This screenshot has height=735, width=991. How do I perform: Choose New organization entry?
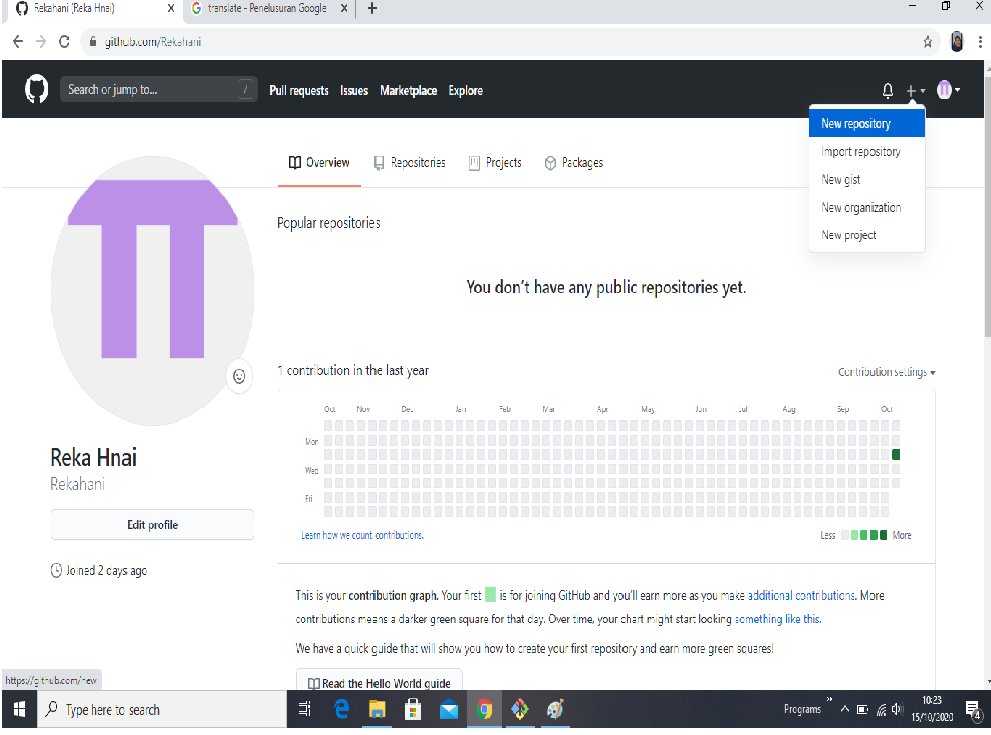[866, 207]
